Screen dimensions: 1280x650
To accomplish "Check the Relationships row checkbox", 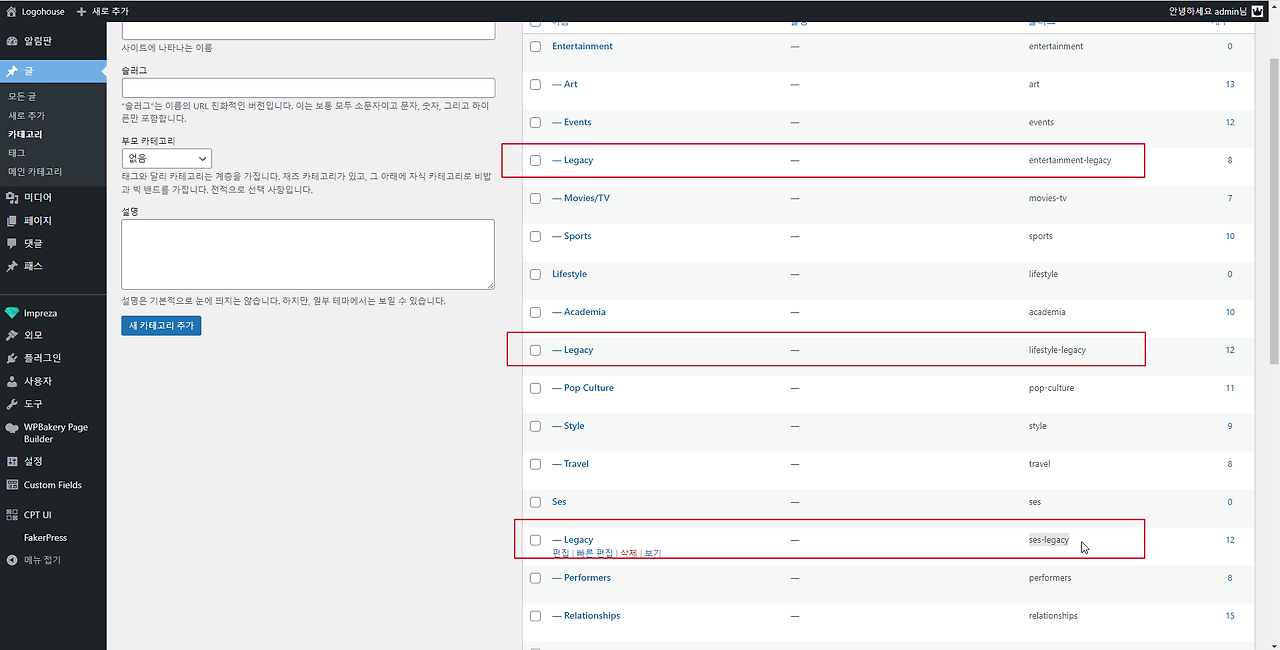I will point(535,616).
